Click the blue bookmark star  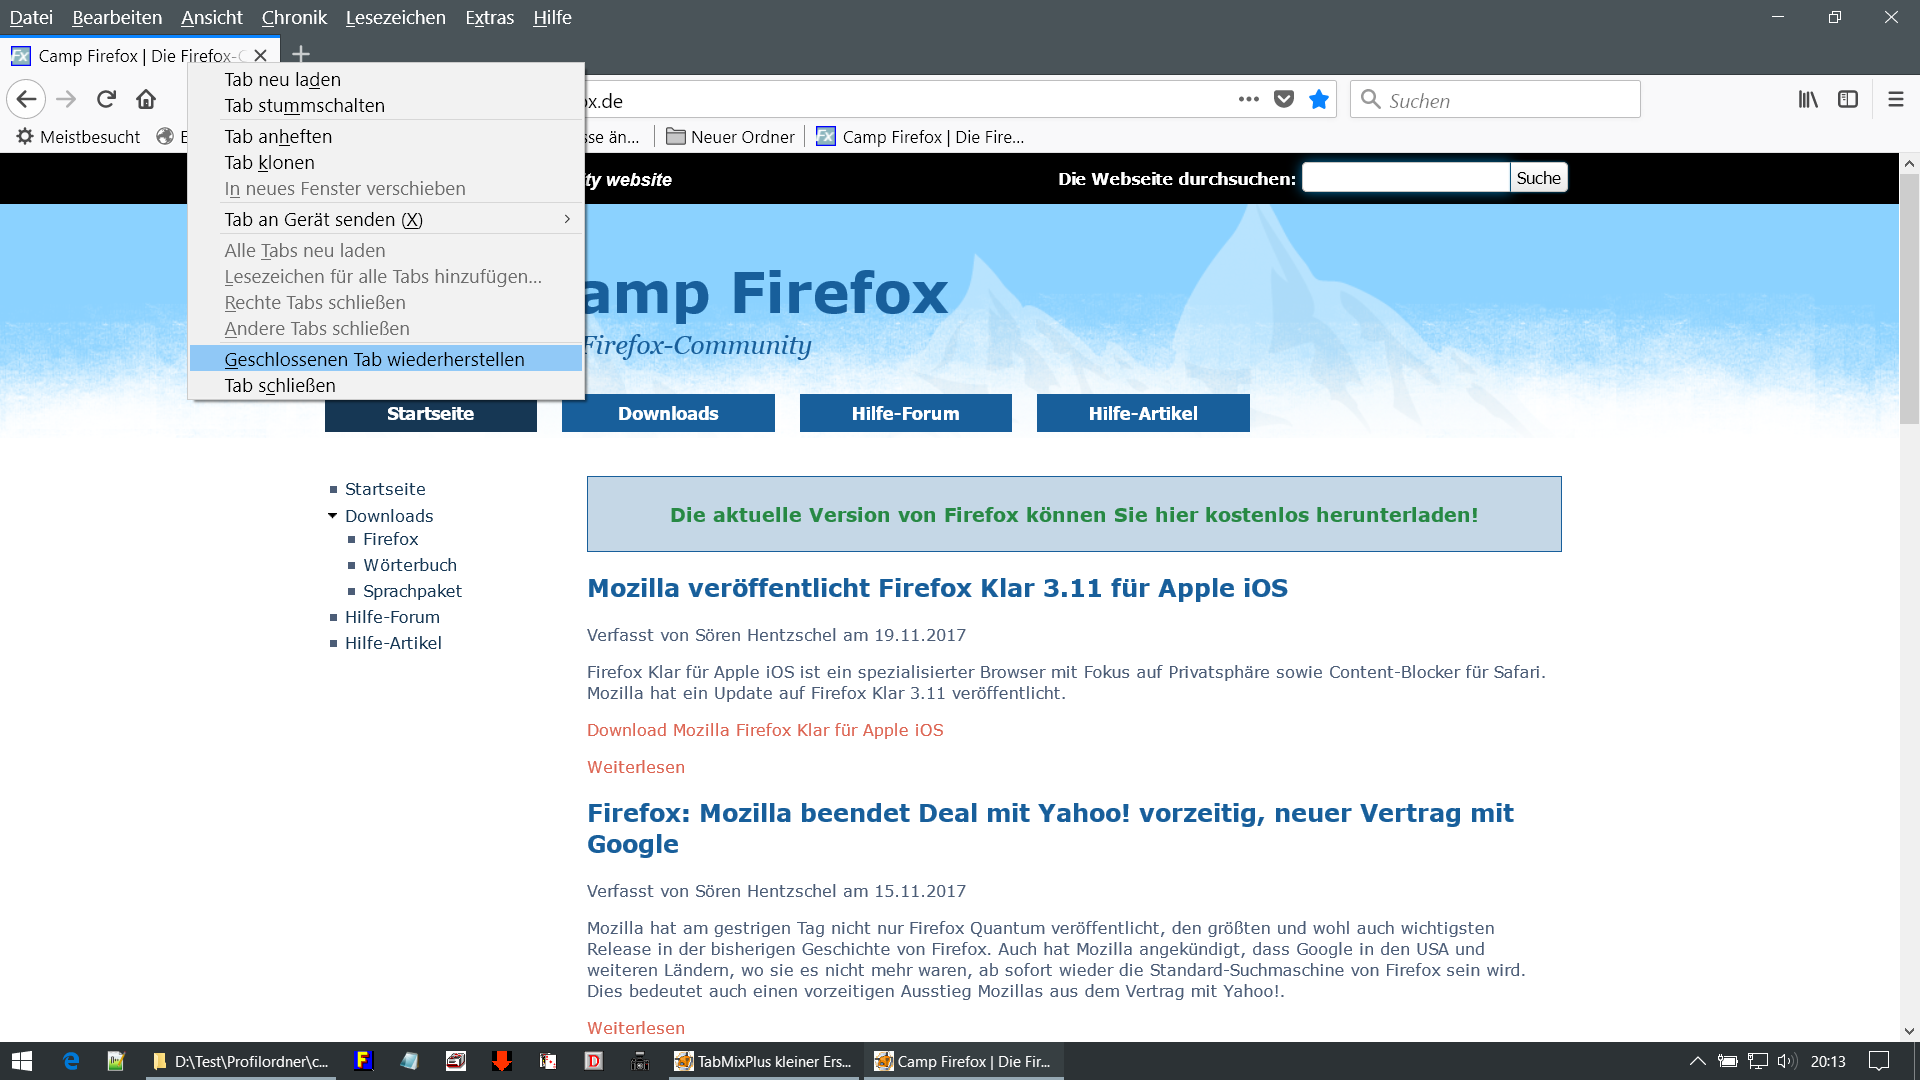click(1319, 99)
